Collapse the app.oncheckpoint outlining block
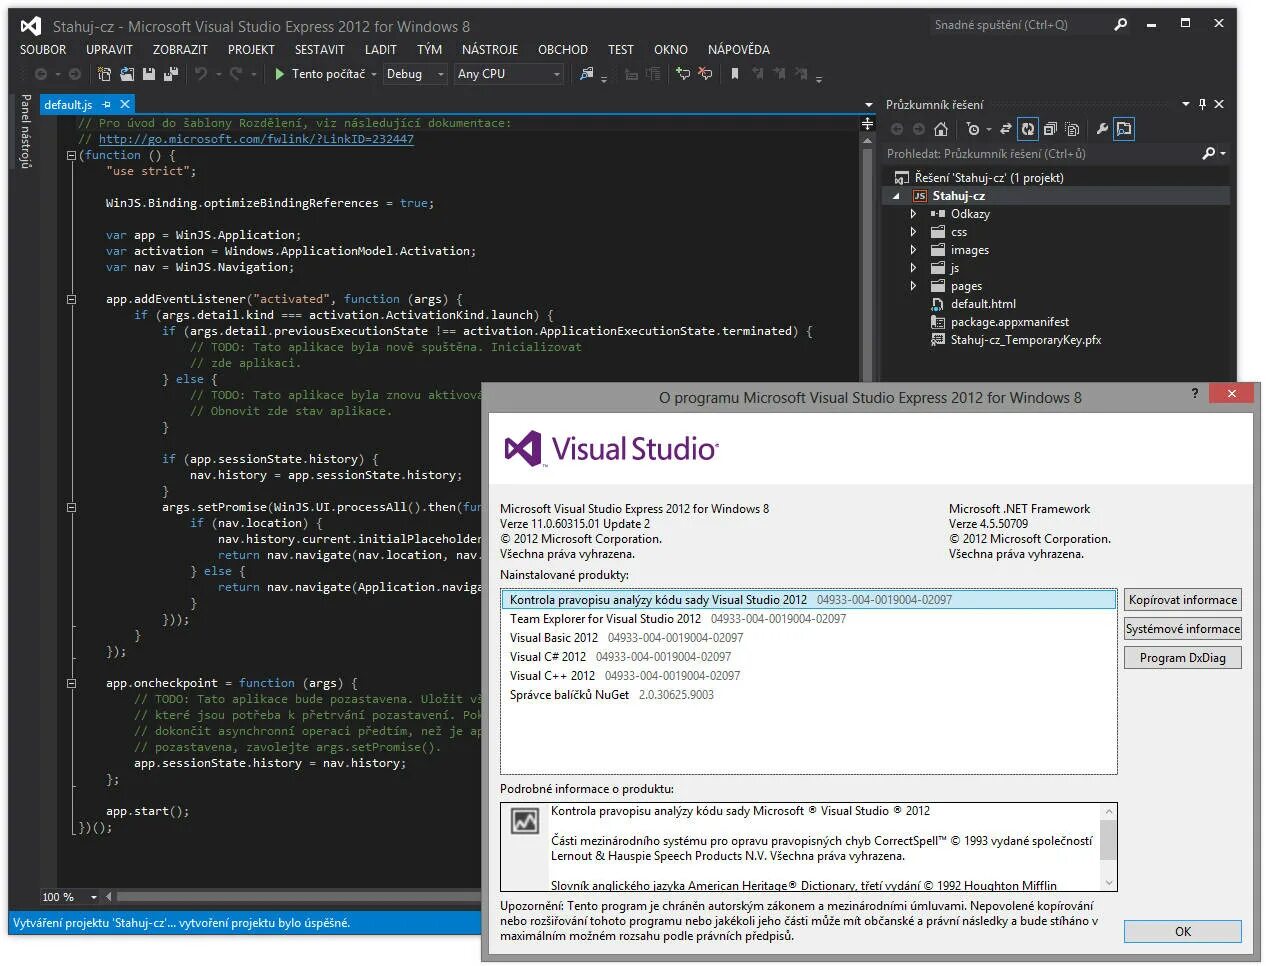1266x966 pixels. (x=71, y=683)
